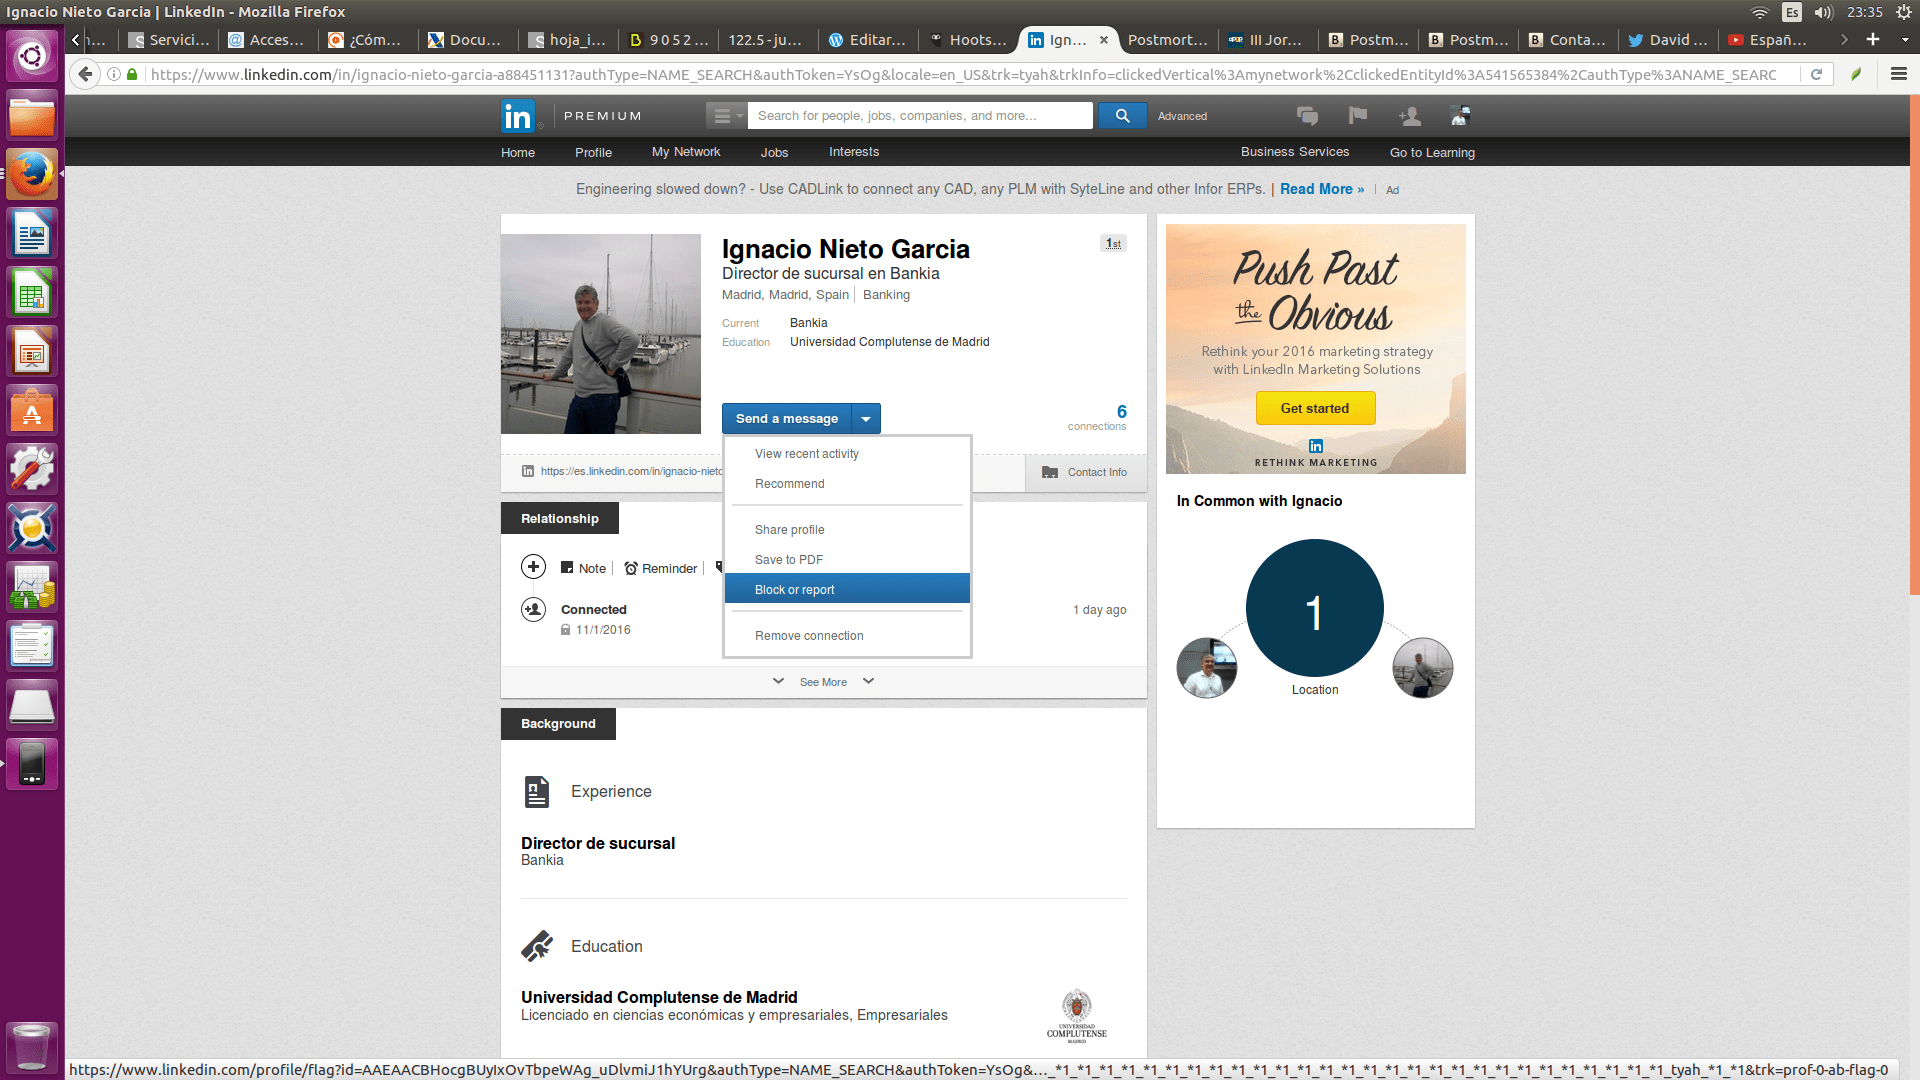
Task: Open search category dropdown beside search box
Action: (726, 116)
